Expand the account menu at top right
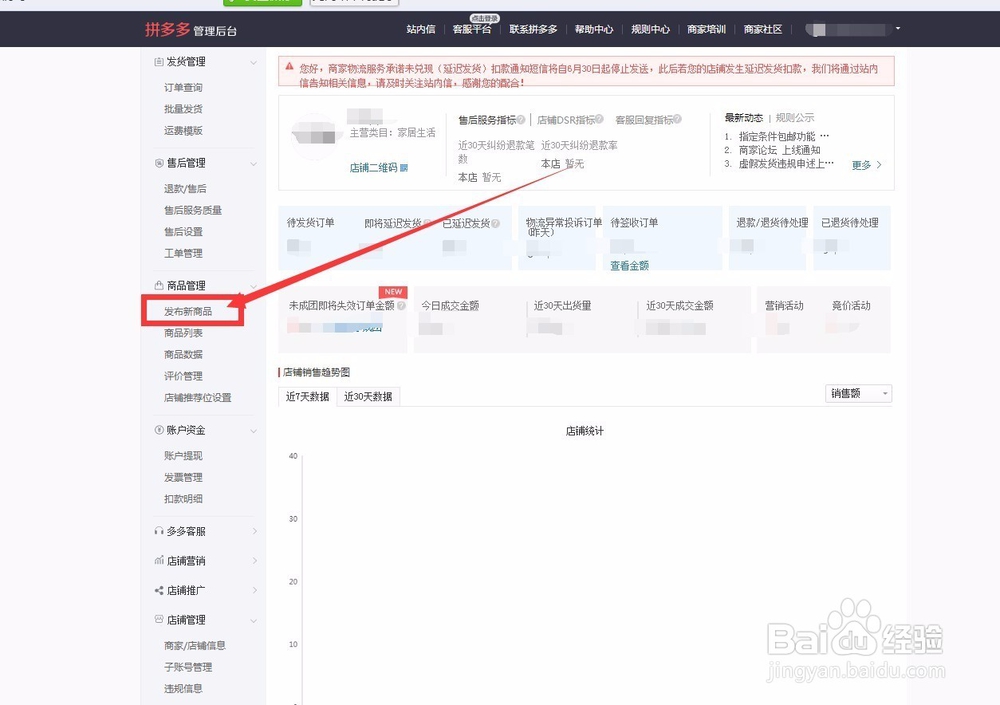This screenshot has height=705, width=1000. tap(898, 29)
